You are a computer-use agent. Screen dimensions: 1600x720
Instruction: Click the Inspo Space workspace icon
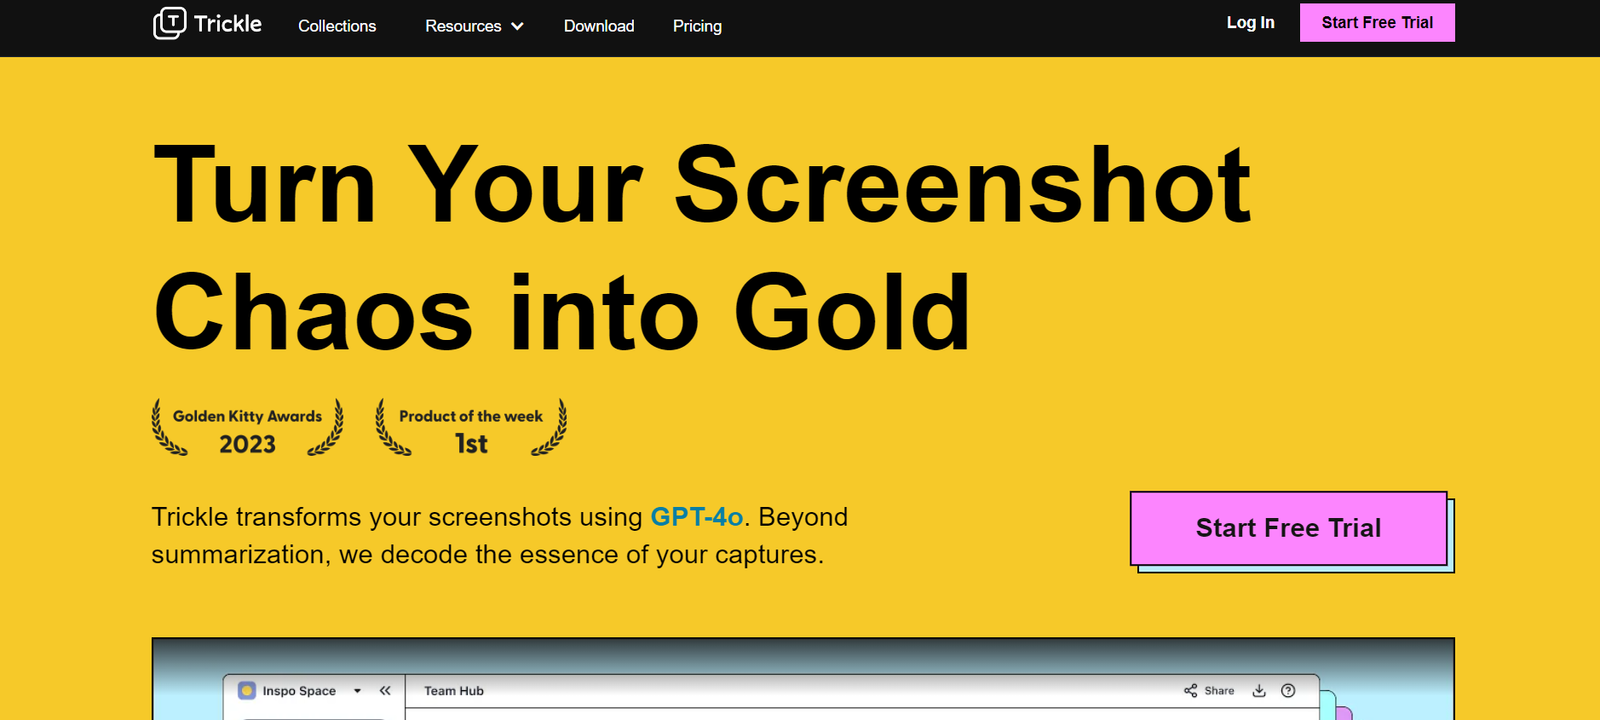pos(247,691)
